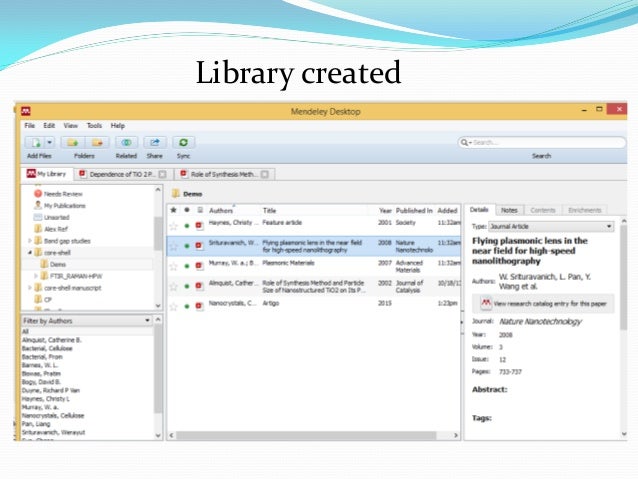Switch to the Enrichments tab
The height and width of the screenshot is (479, 638).
click(585, 210)
